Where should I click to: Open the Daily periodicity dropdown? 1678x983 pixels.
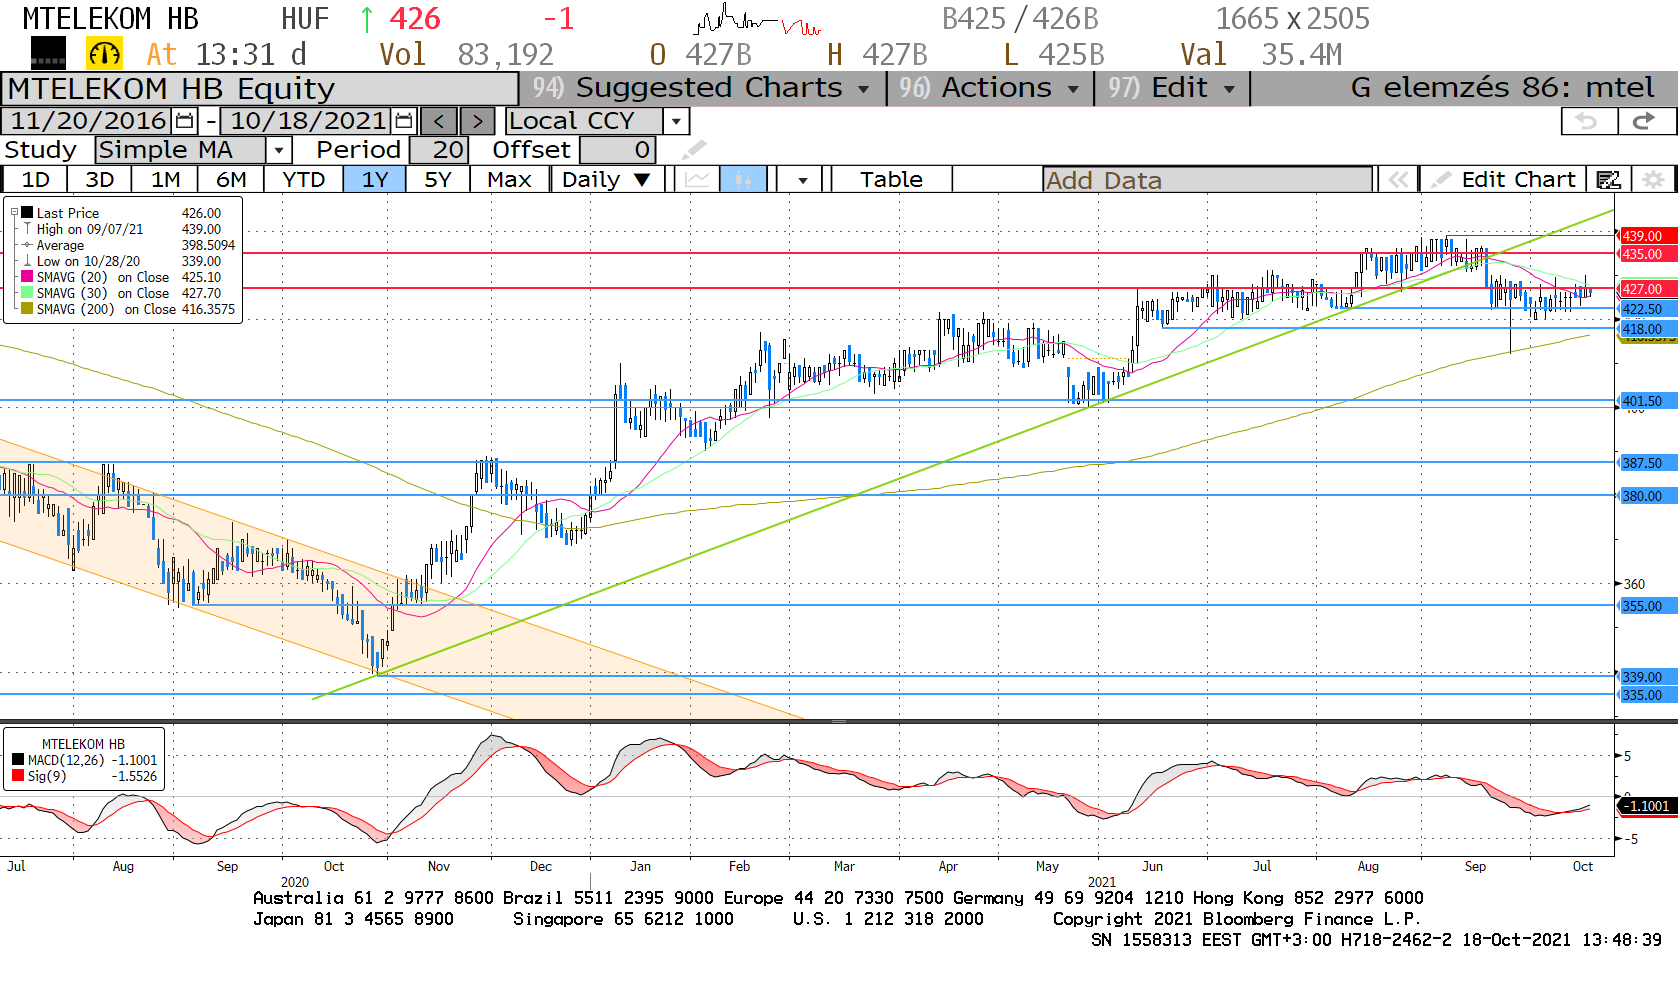pos(608,180)
